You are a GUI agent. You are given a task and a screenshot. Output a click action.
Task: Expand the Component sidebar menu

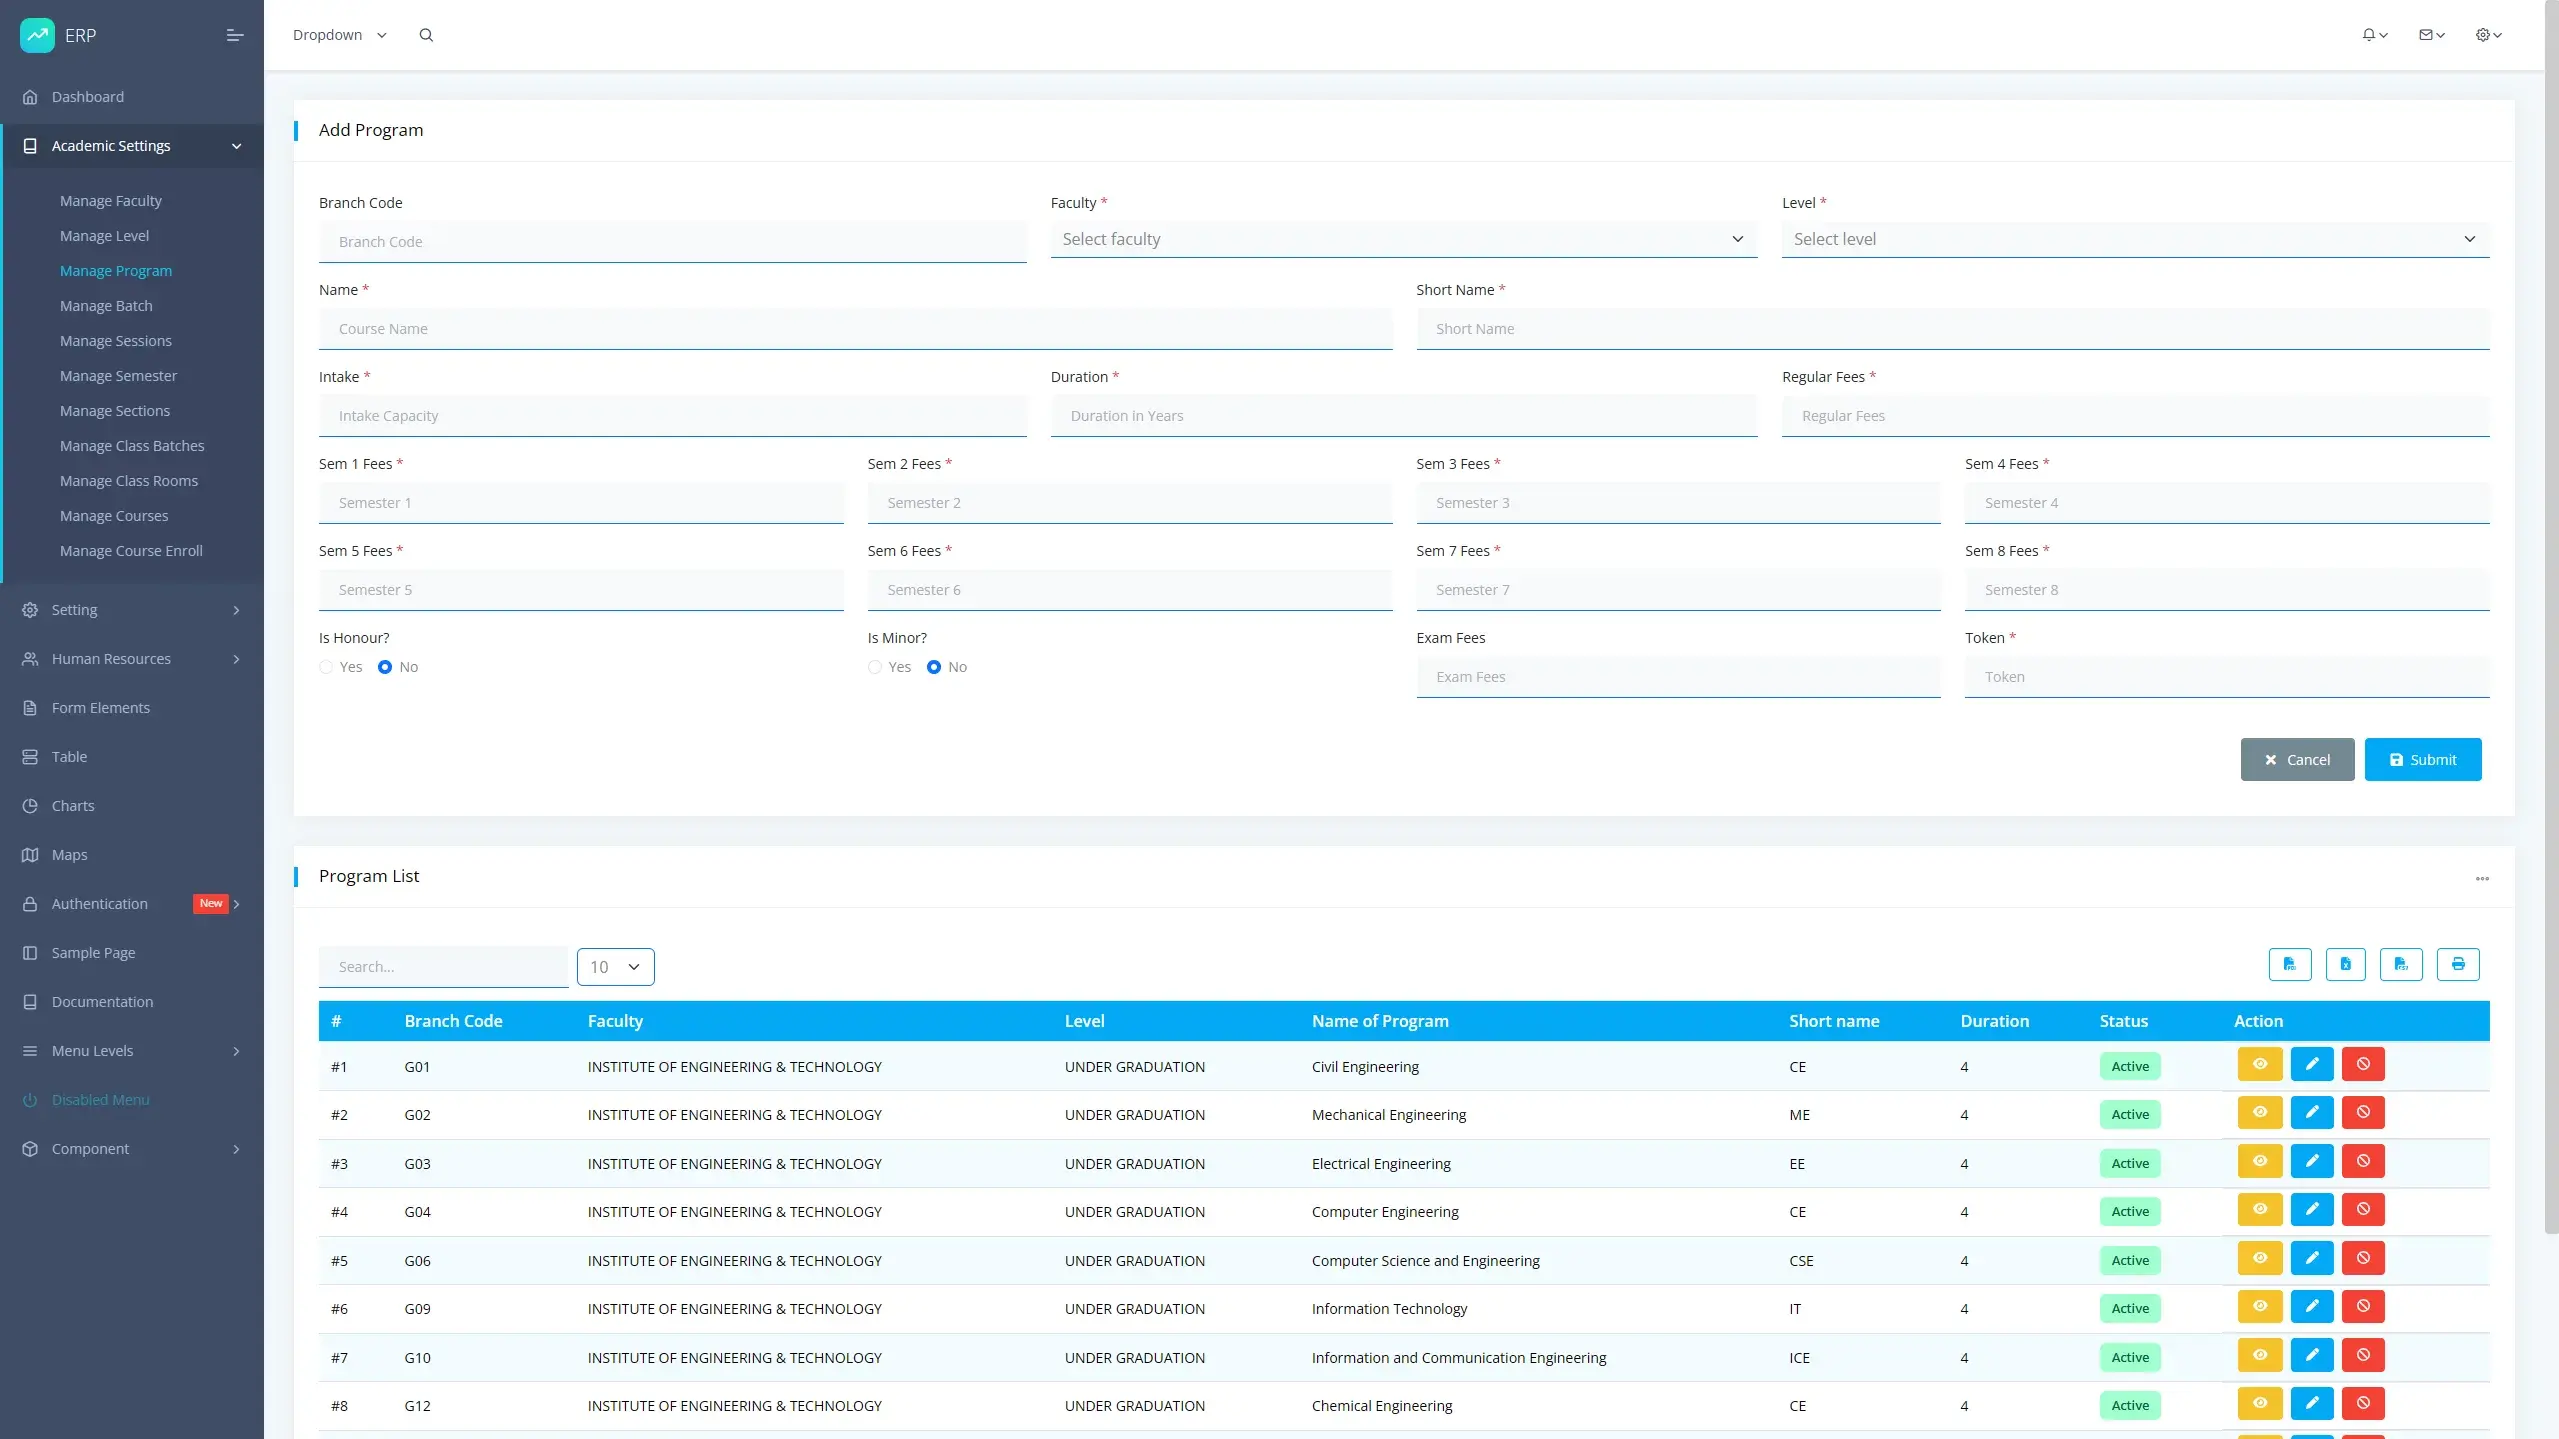coord(133,1149)
